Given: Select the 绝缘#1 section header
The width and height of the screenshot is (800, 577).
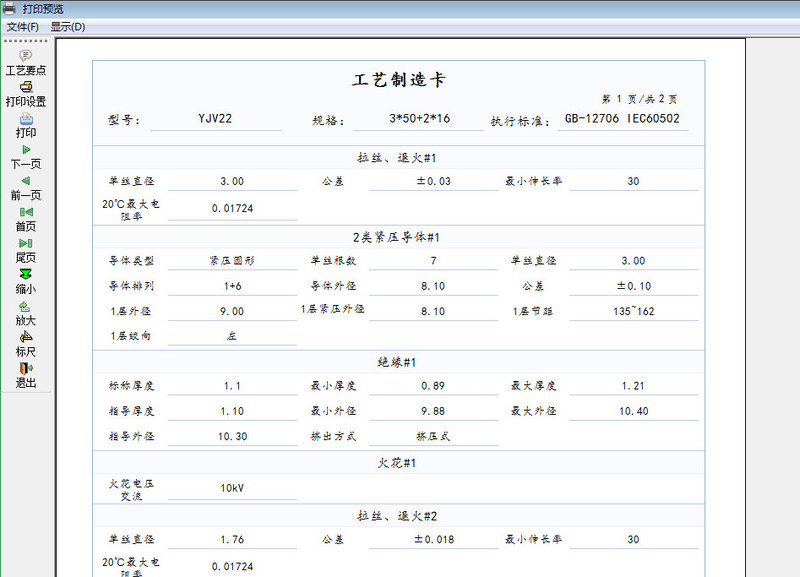Looking at the screenshot, I should click(x=397, y=363).
